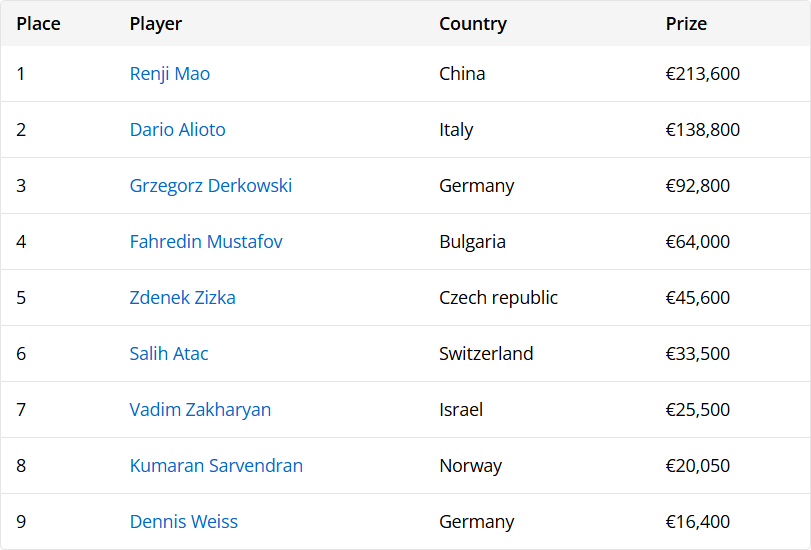Viewport: 811px width, 550px height.
Task: Open the Dennis Weiss player link
Action: [183, 522]
